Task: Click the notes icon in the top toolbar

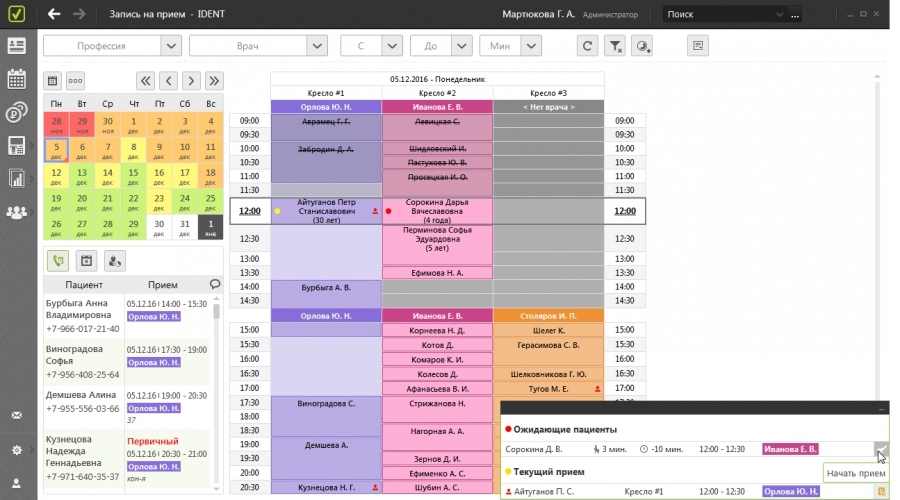Action: tap(698, 46)
